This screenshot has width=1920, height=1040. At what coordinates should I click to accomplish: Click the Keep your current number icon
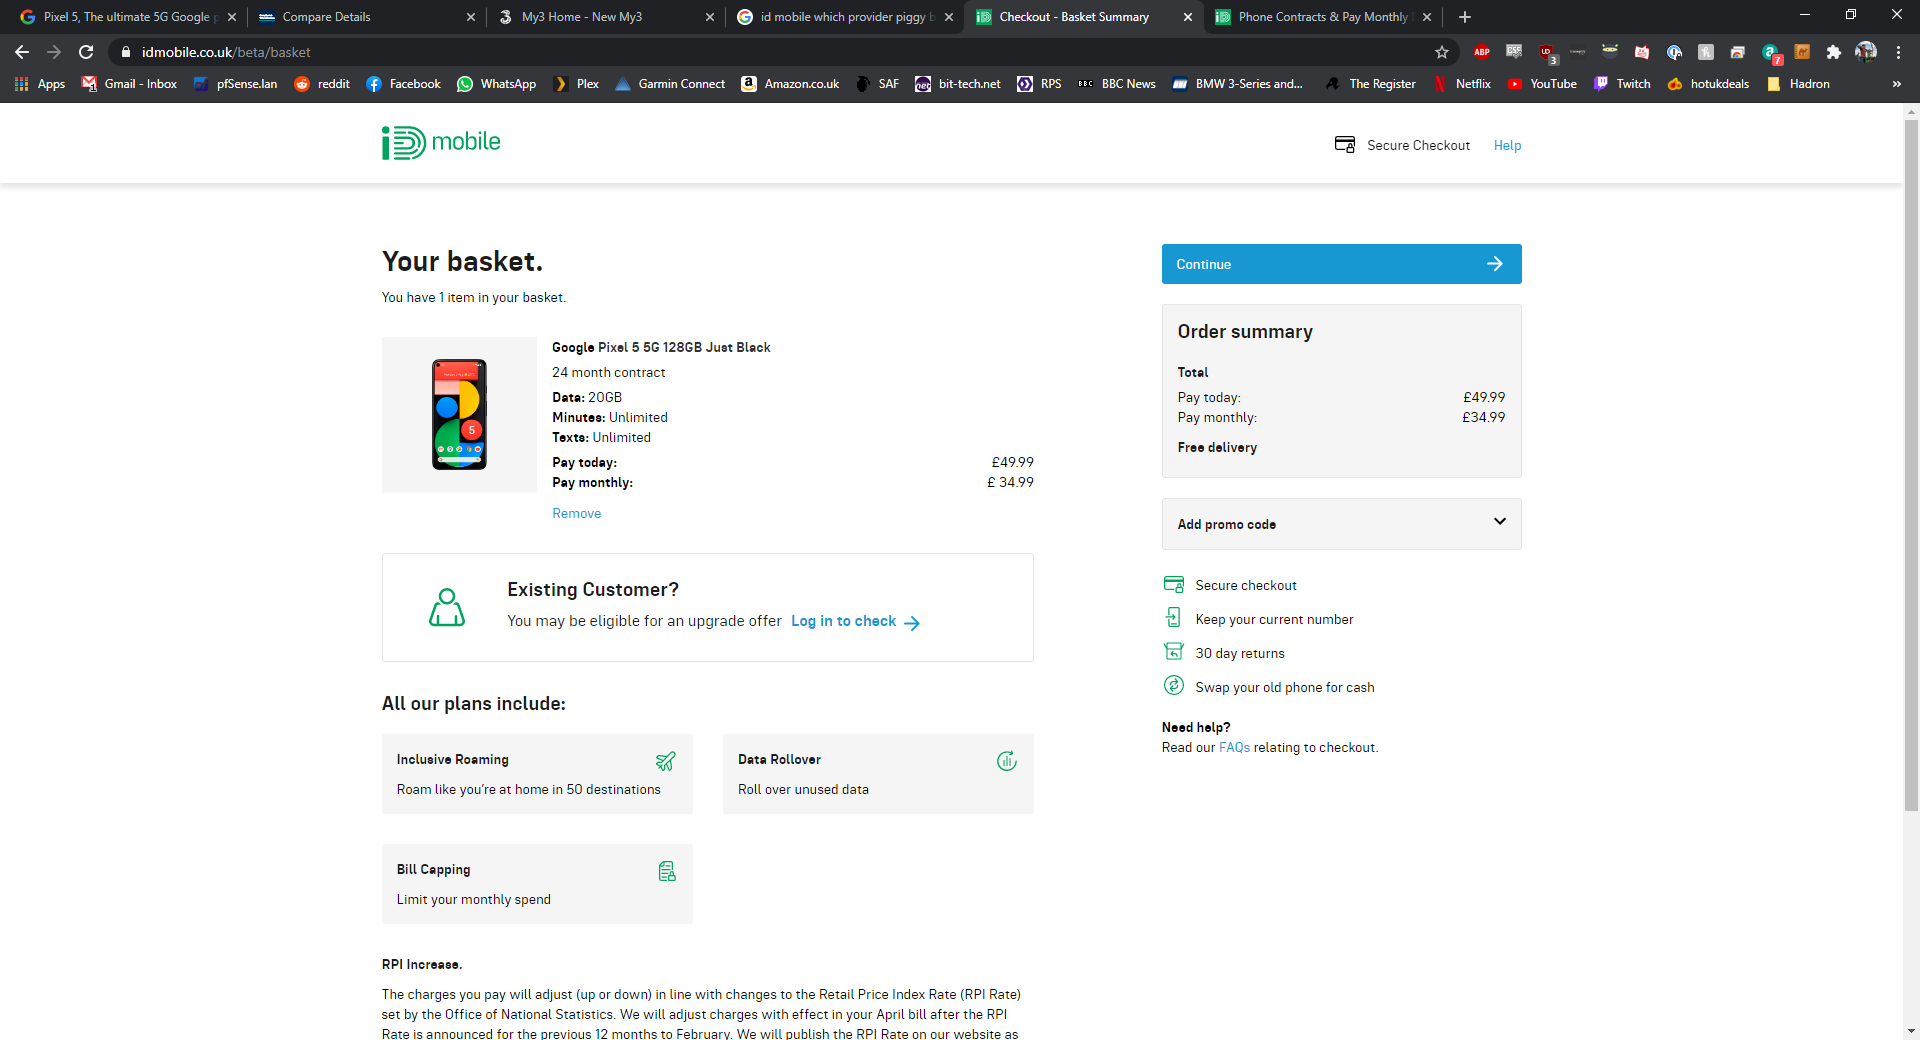click(x=1174, y=618)
